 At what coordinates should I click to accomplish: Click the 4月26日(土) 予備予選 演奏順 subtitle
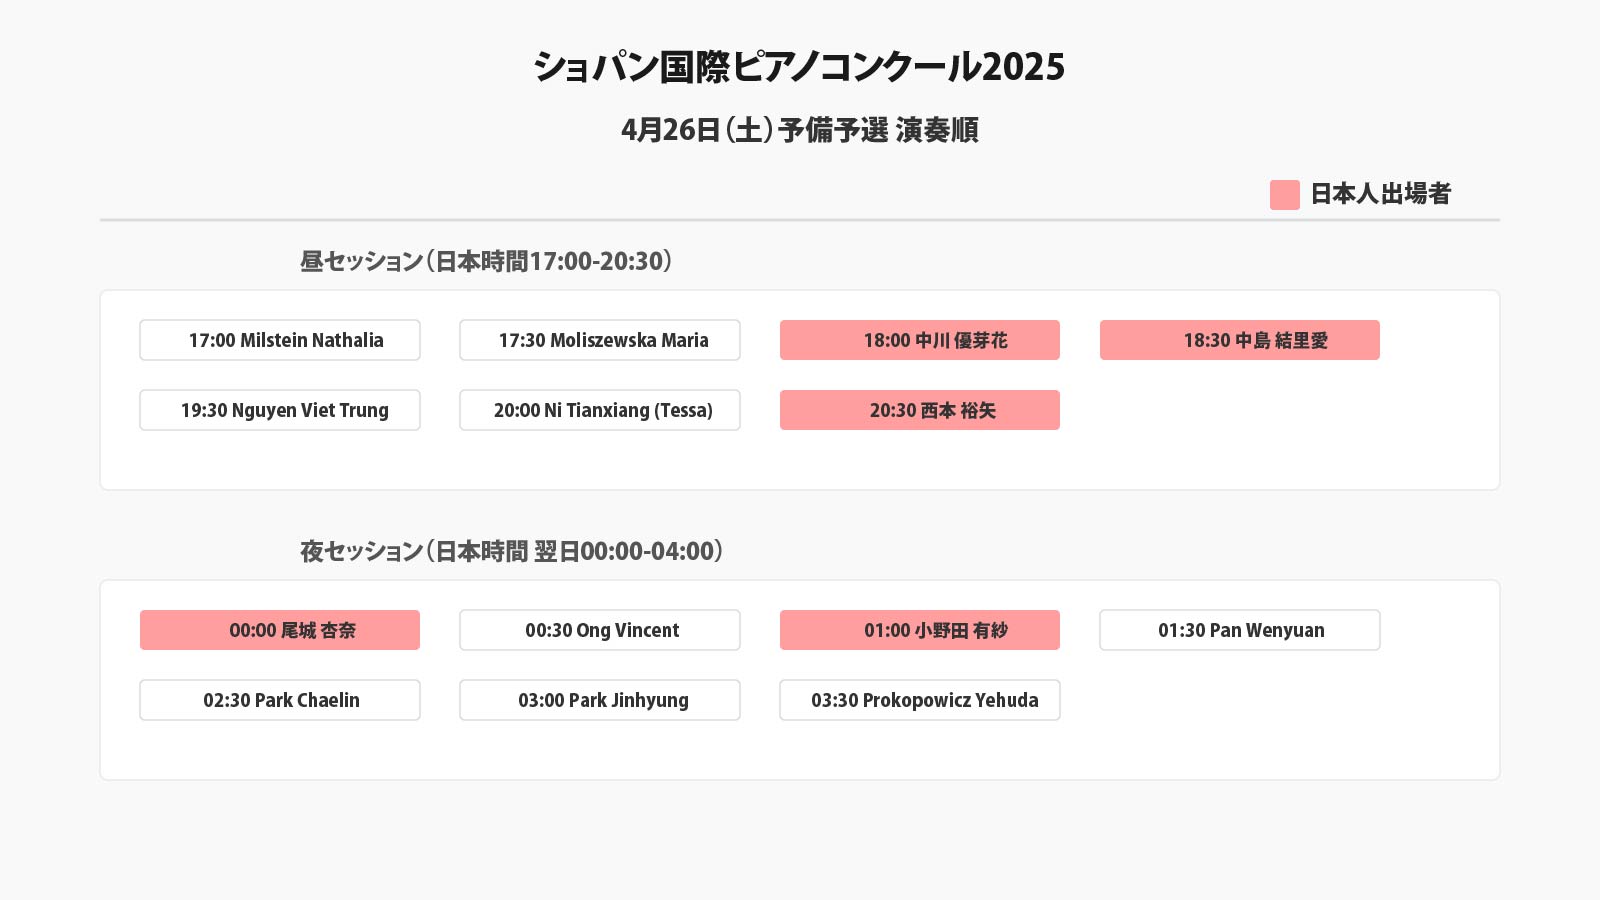pyautogui.click(x=799, y=130)
